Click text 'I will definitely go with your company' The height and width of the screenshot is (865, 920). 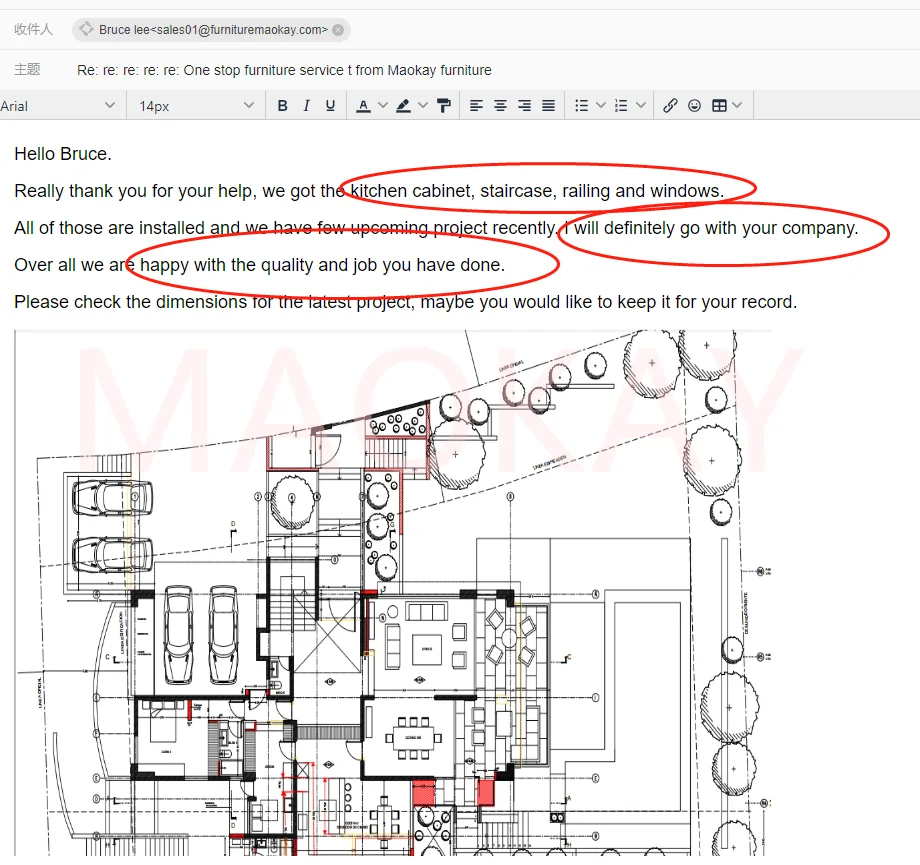pyautogui.click(x=709, y=228)
